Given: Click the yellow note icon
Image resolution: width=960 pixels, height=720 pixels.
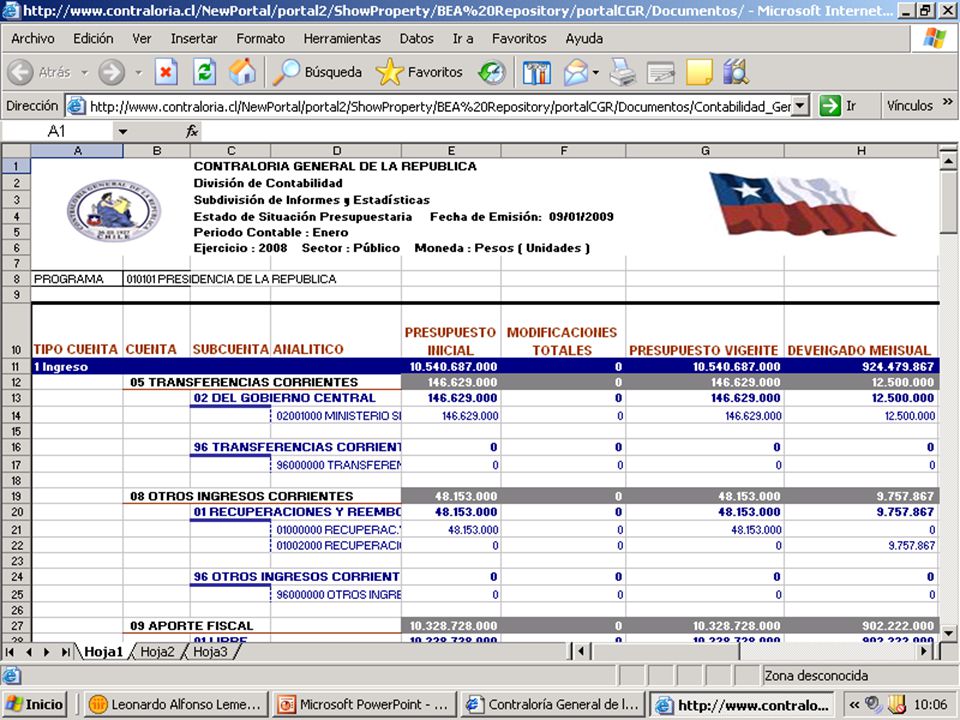Looking at the screenshot, I should click(x=699, y=72).
